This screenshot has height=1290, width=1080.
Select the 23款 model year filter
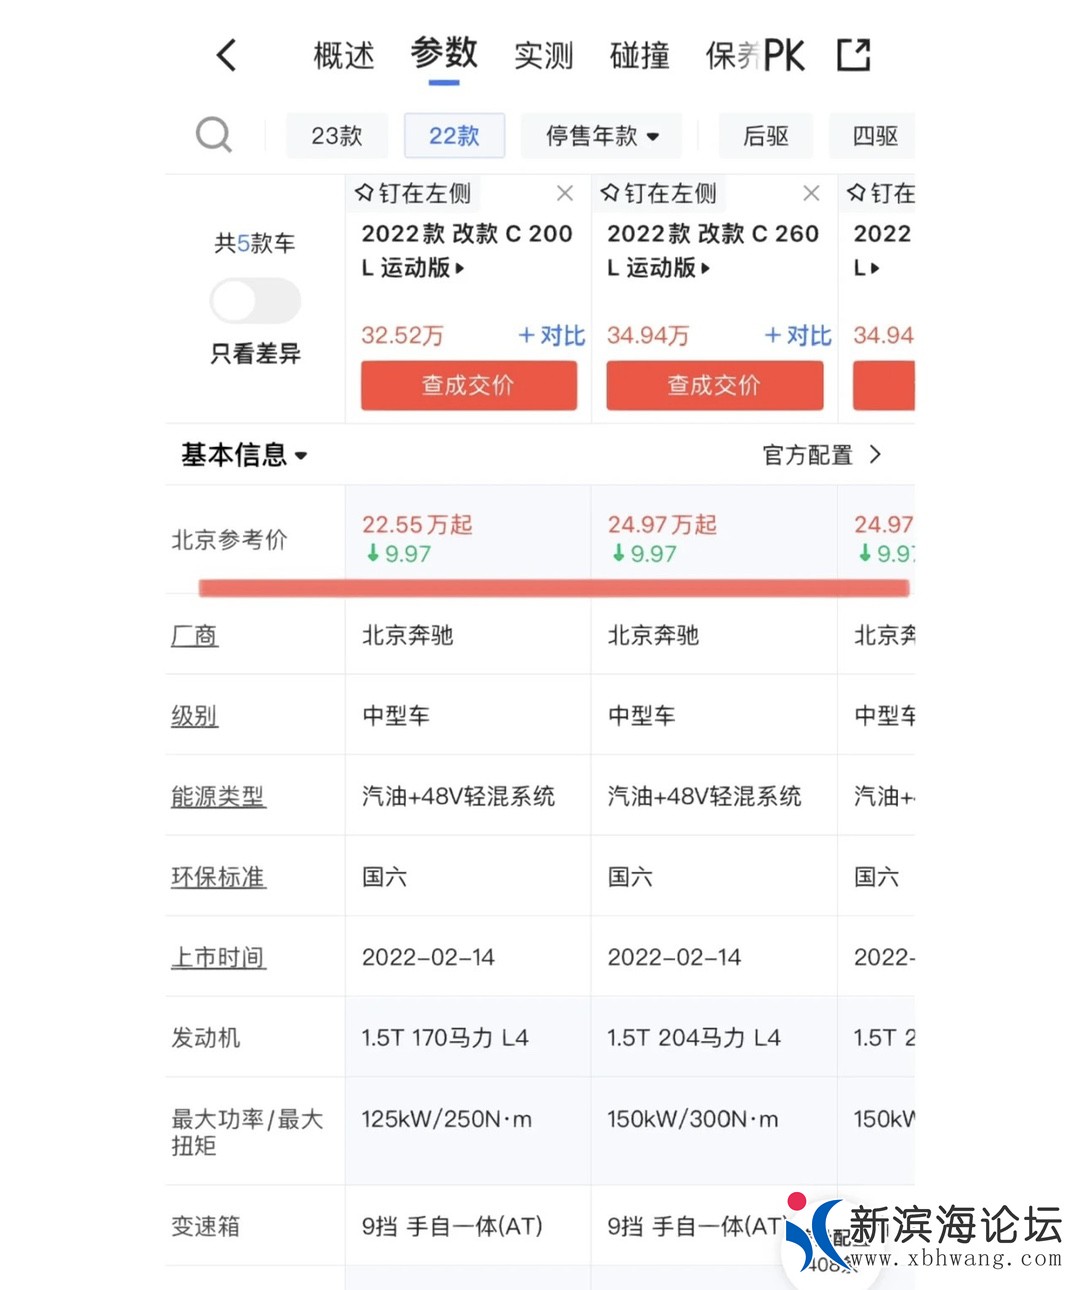click(336, 136)
